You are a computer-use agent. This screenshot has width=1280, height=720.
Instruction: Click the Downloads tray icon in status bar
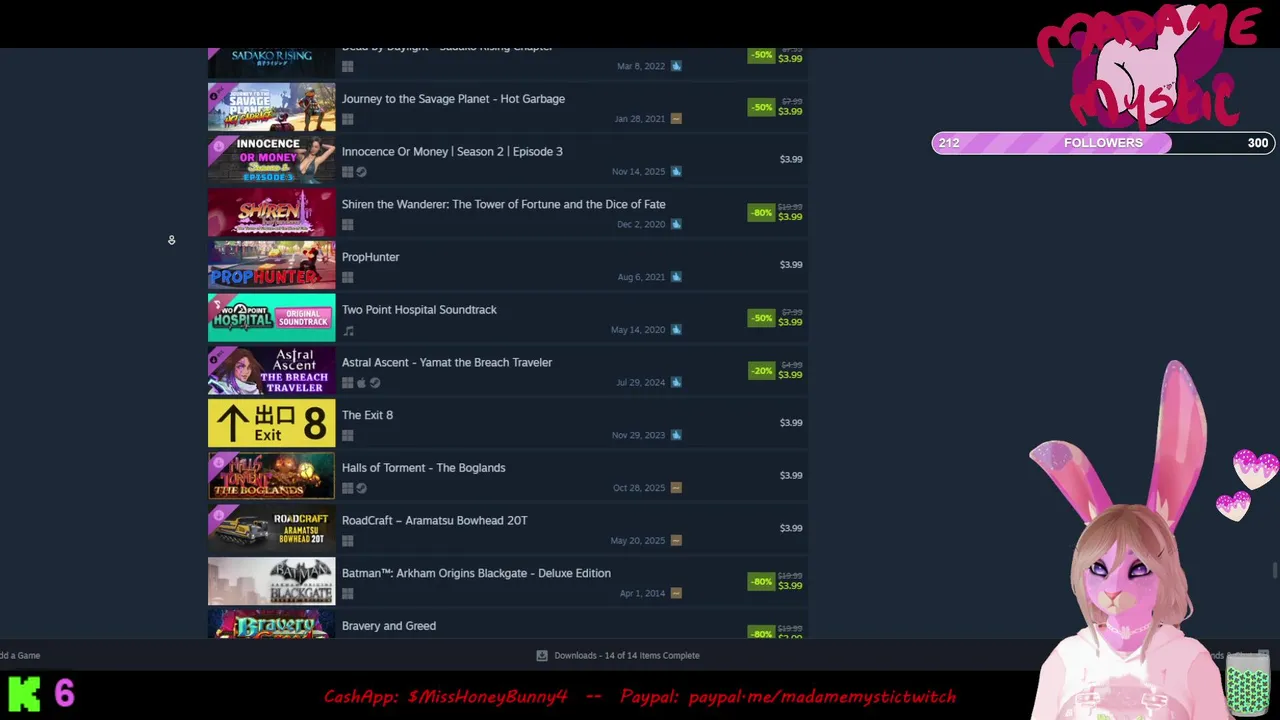pyautogui.click(x=542, y=656)
